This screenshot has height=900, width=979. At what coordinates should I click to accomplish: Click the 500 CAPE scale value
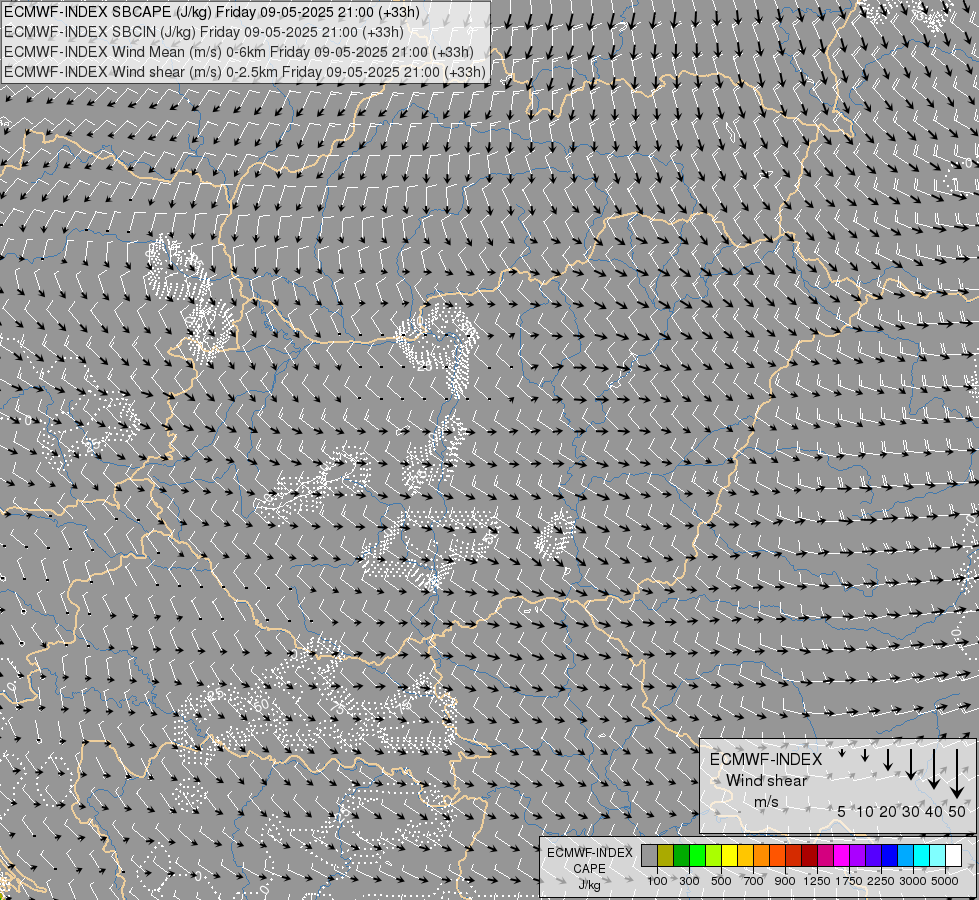pyautogui.click(x=721, y=881)
